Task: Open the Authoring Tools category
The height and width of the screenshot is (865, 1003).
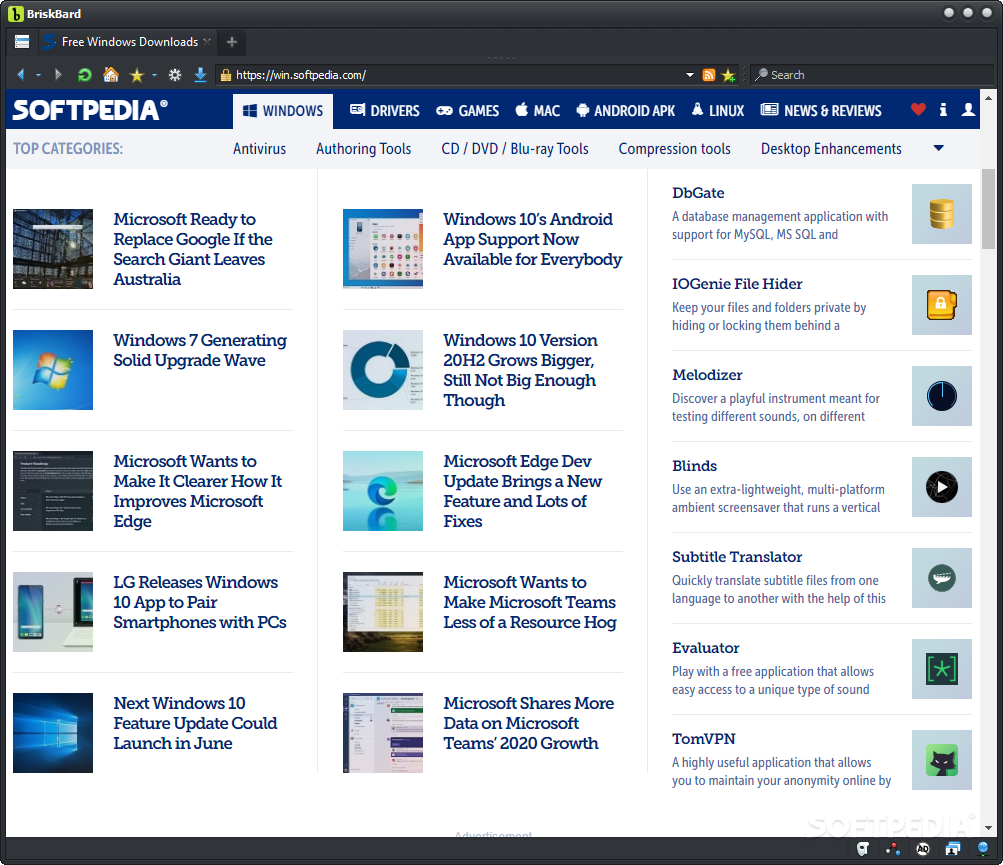Action: click(363, 149)
